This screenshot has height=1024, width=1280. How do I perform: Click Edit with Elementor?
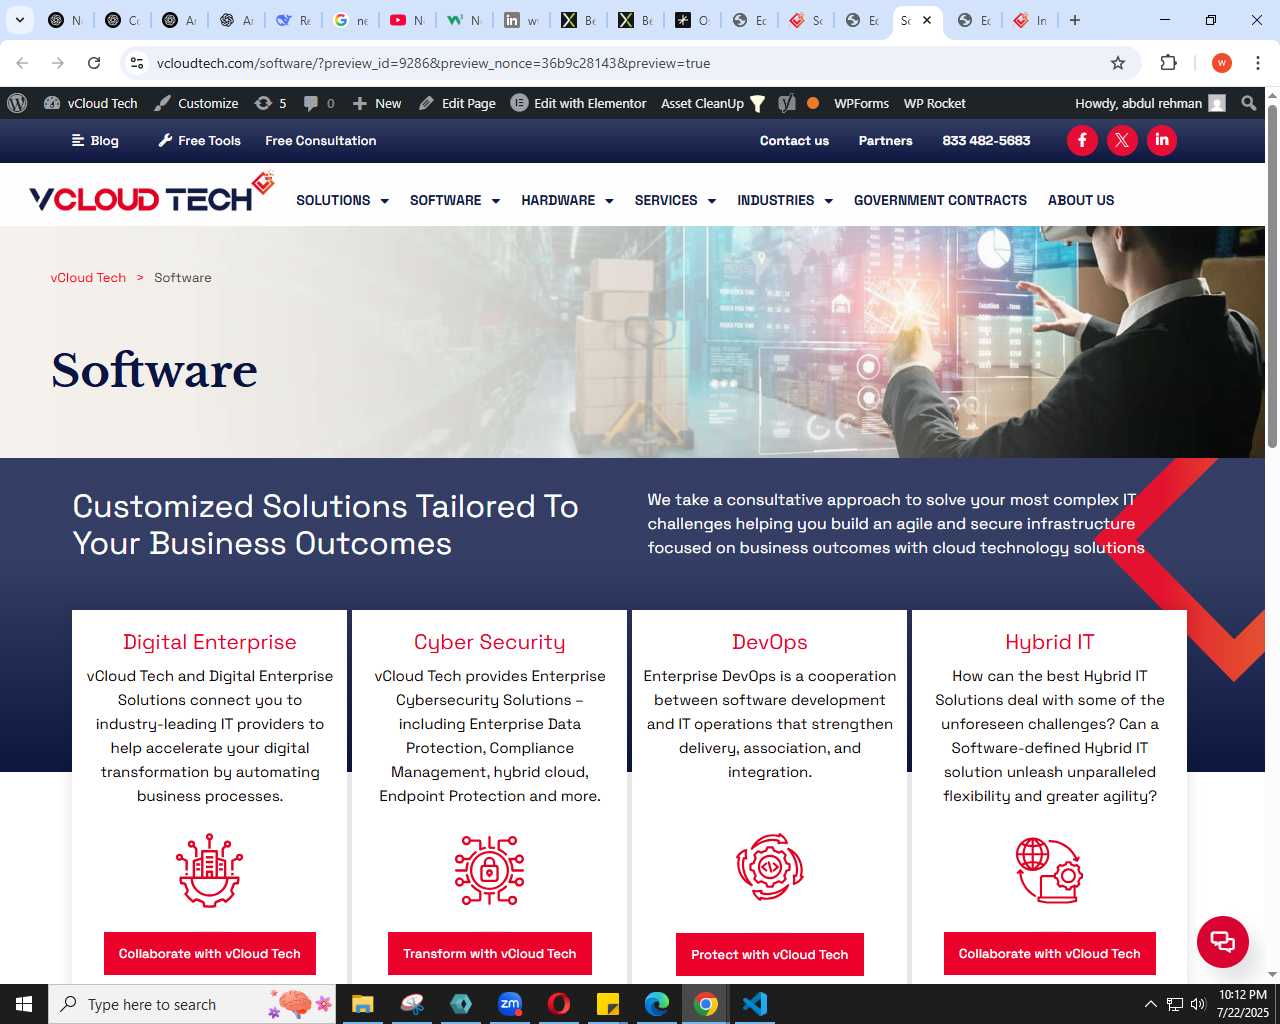click(x=578, y=103)
